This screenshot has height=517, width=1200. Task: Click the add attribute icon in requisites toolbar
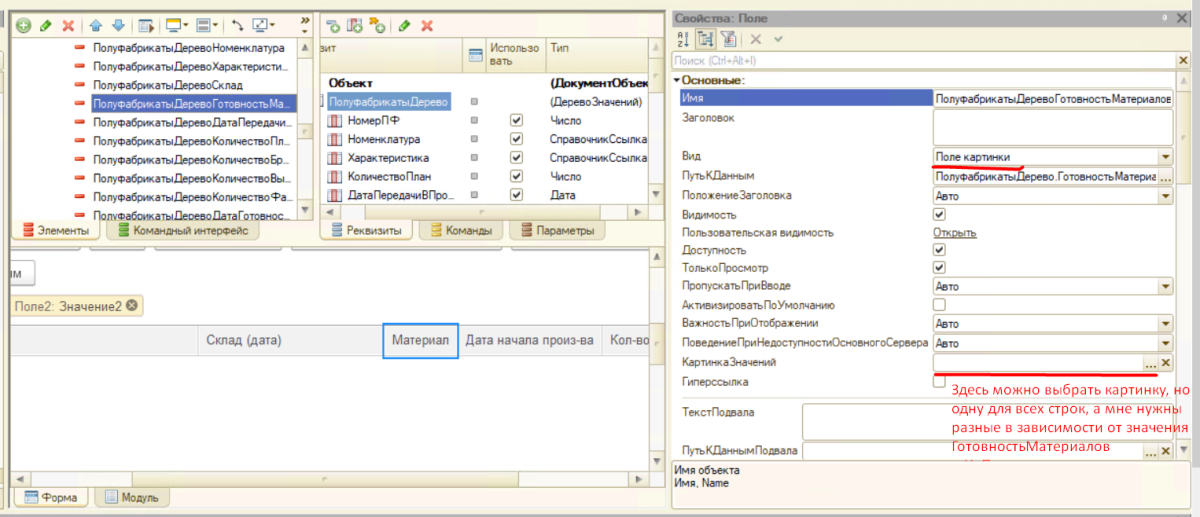point(333,25)
